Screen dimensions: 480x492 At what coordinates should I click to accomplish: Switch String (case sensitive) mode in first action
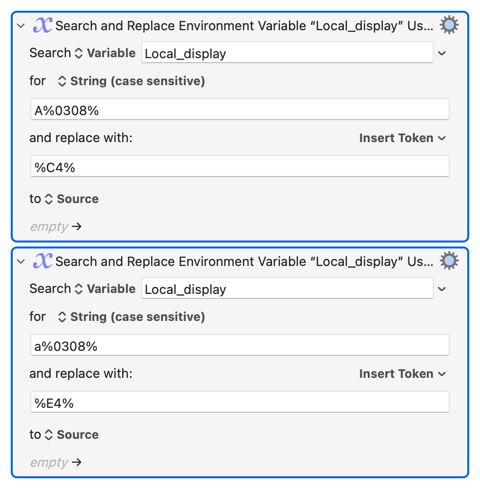point(131,81)
